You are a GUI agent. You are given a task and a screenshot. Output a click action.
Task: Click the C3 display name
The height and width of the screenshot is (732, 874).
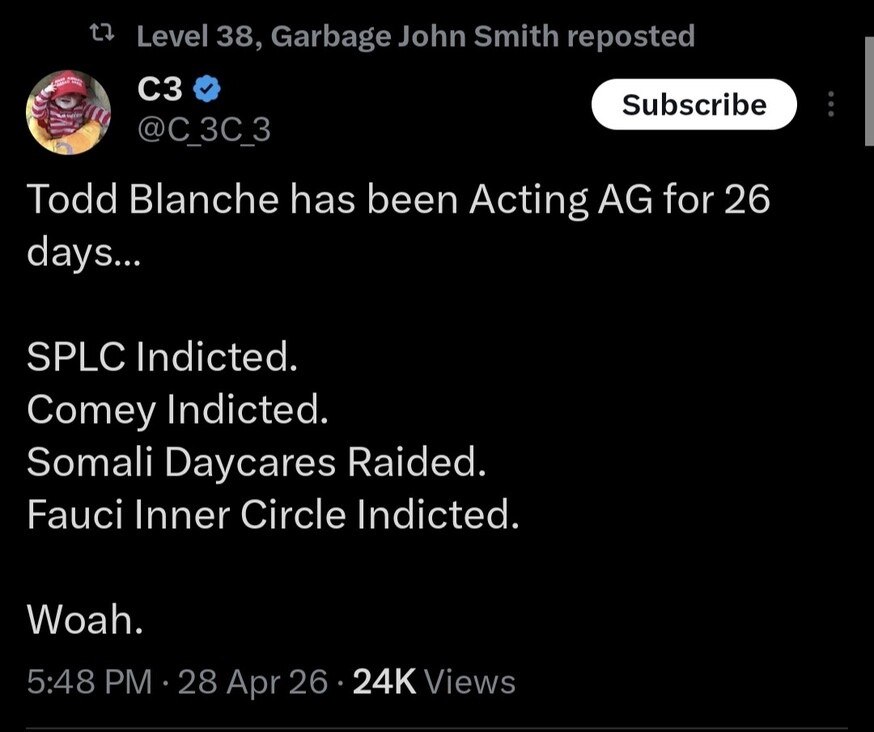158,90
